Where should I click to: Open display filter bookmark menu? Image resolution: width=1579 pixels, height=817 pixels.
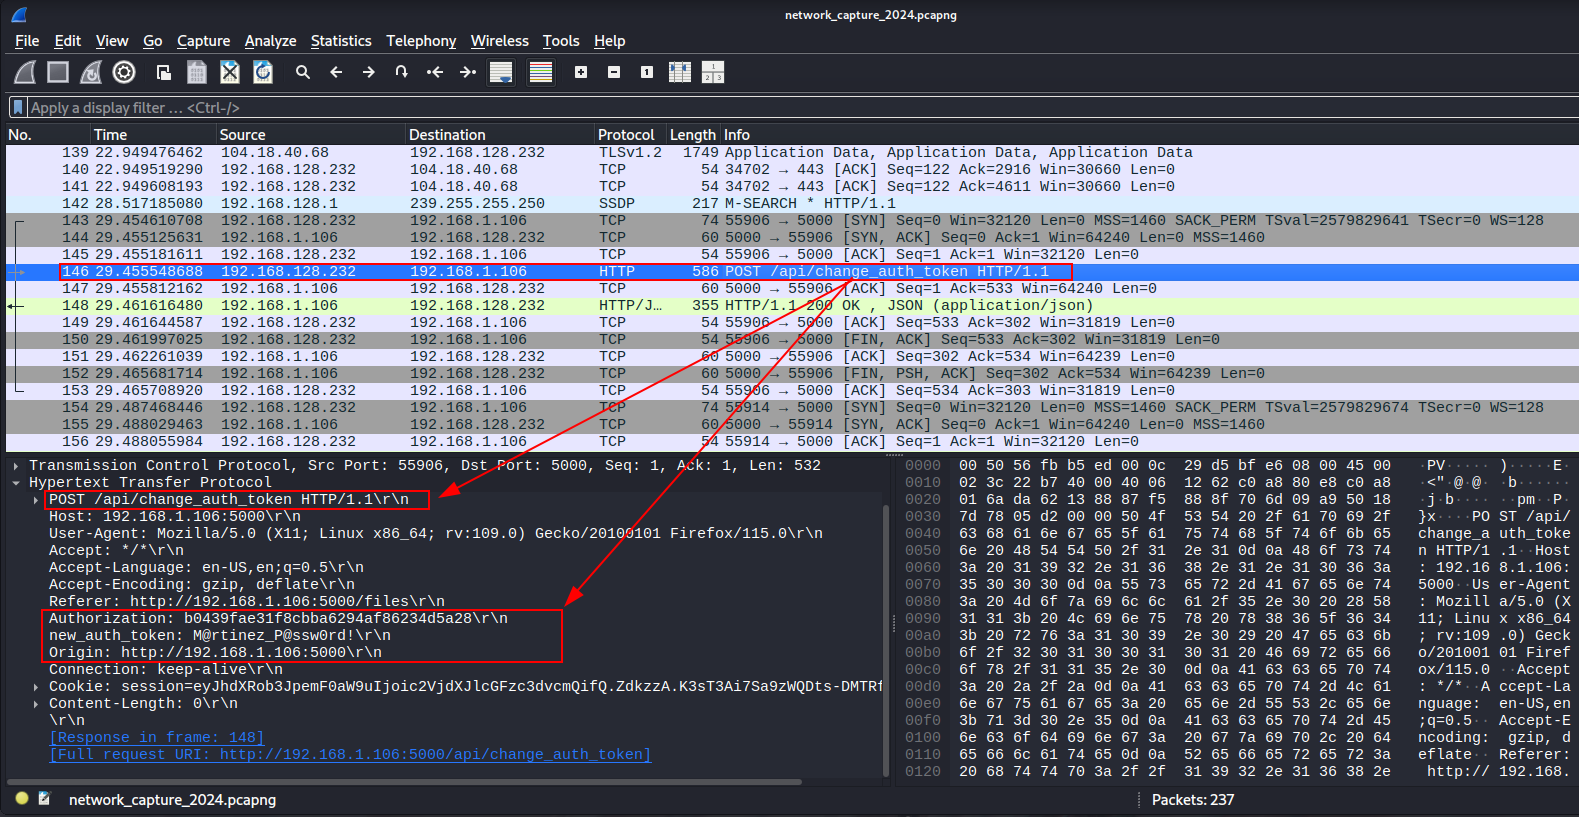(x=18, y=107)
